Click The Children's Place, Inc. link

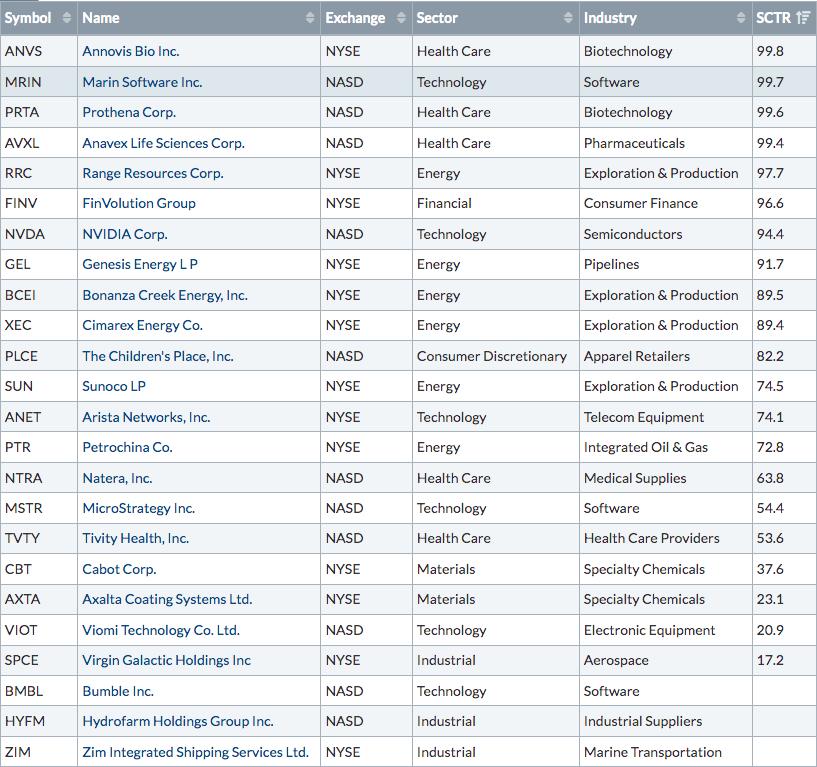(x=158, y=356)
